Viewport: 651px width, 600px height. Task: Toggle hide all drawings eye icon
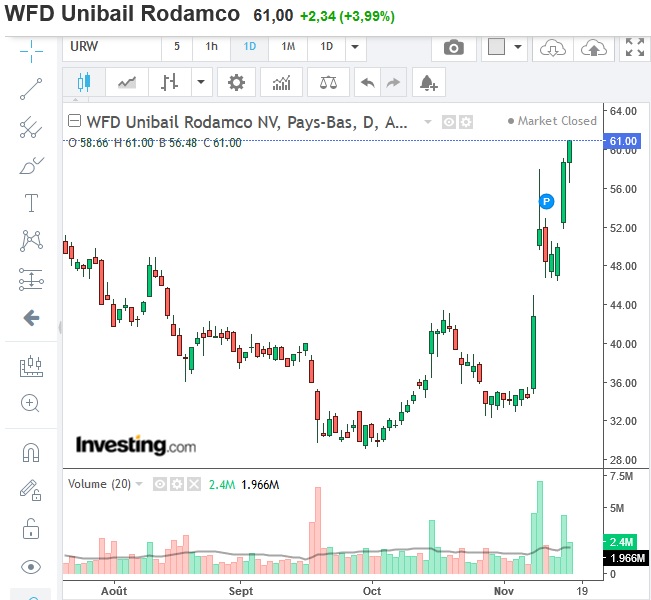pos(31,567)
